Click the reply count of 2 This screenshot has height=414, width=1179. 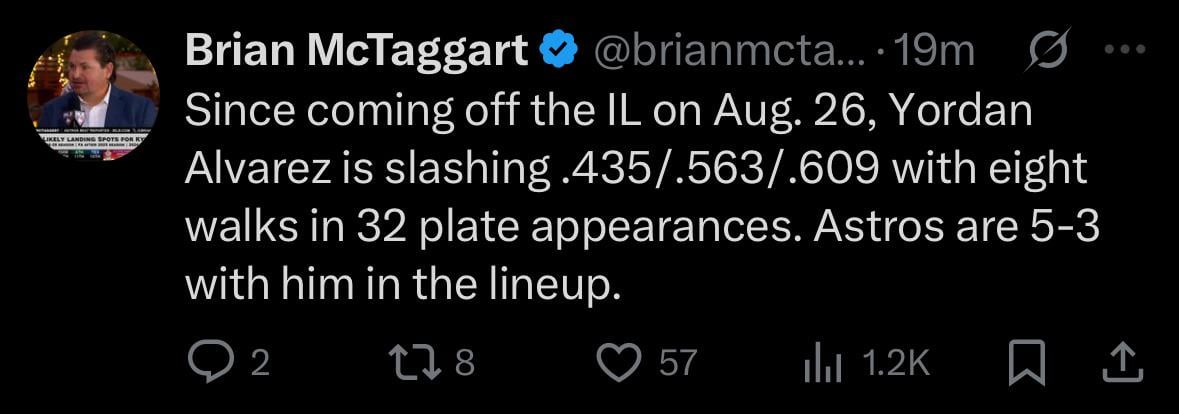coord(259,363)
